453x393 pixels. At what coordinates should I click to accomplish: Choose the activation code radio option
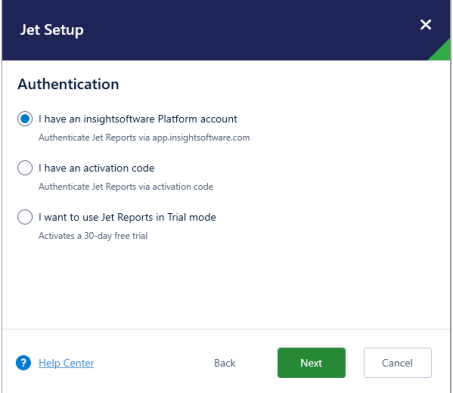coord(25,168)
